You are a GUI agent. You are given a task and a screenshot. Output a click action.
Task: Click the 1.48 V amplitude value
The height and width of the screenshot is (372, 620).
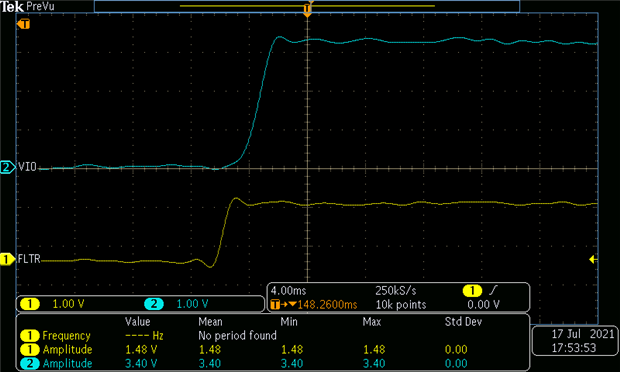click(141, 349)
